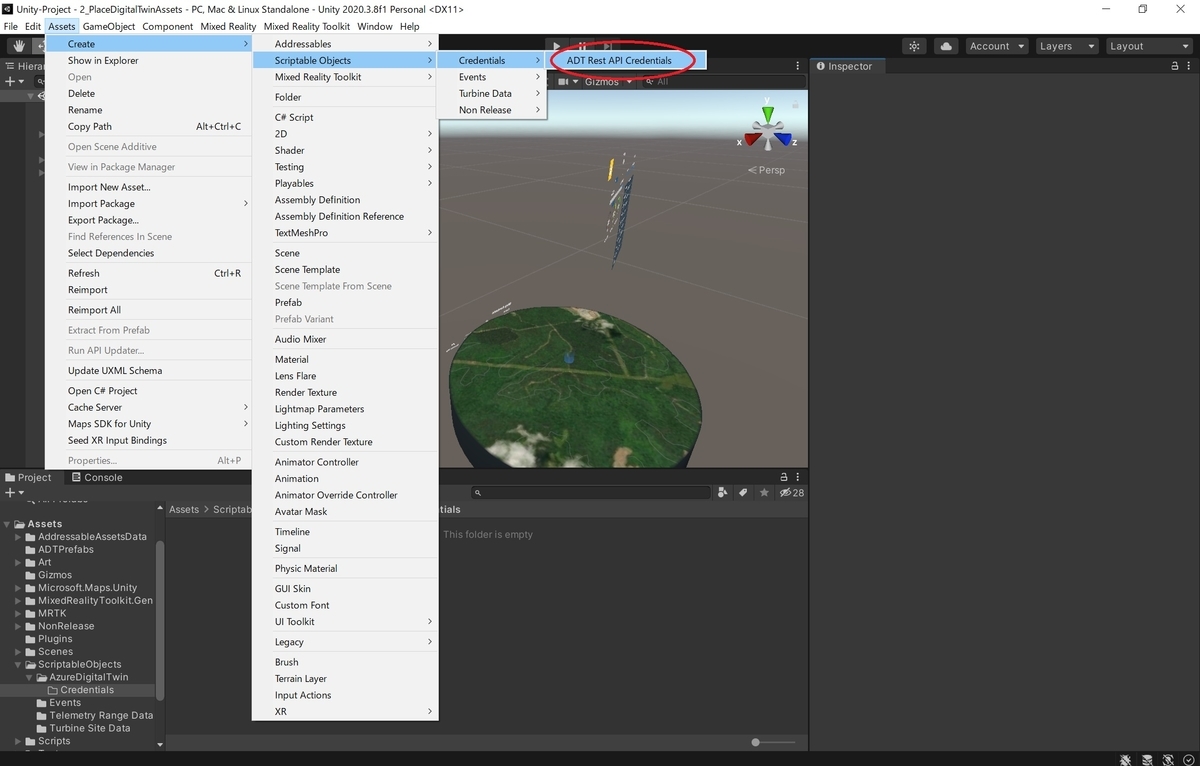Select Show in Explorer menu entry
The width and height of the screenshot is (1200, 766).
coord(148,60)
